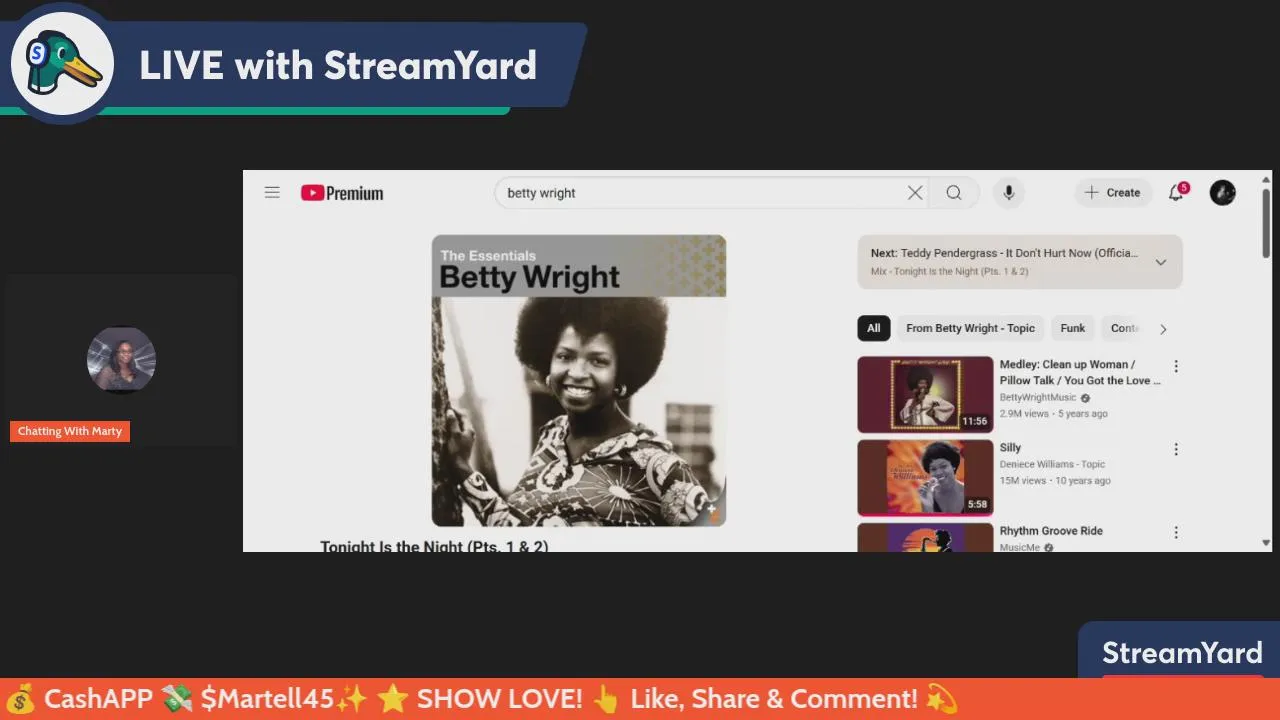Select the All filter chip
The image size is (1280, 720).
pos(873,328)
